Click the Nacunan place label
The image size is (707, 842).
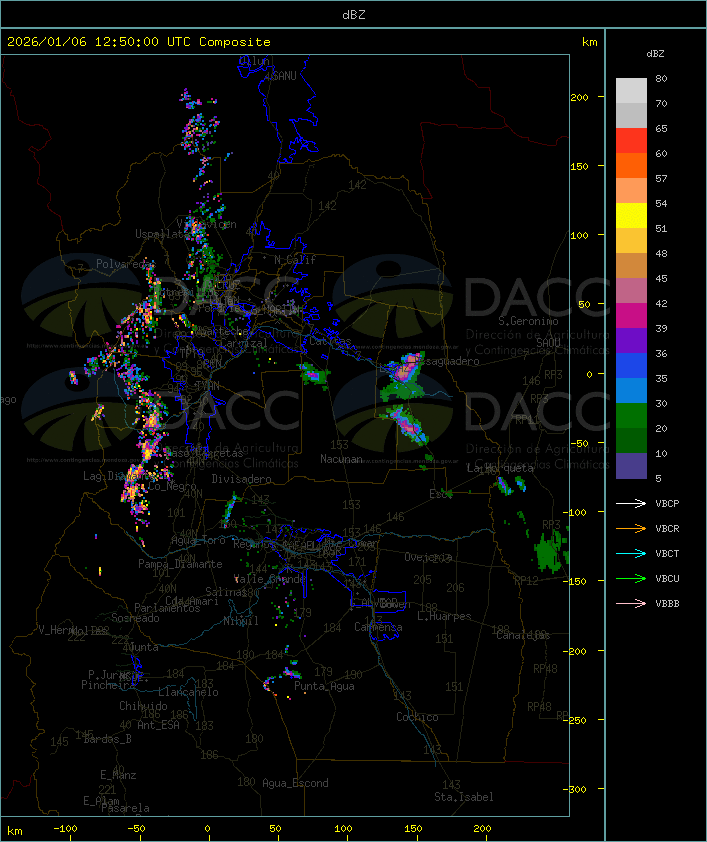341,459
